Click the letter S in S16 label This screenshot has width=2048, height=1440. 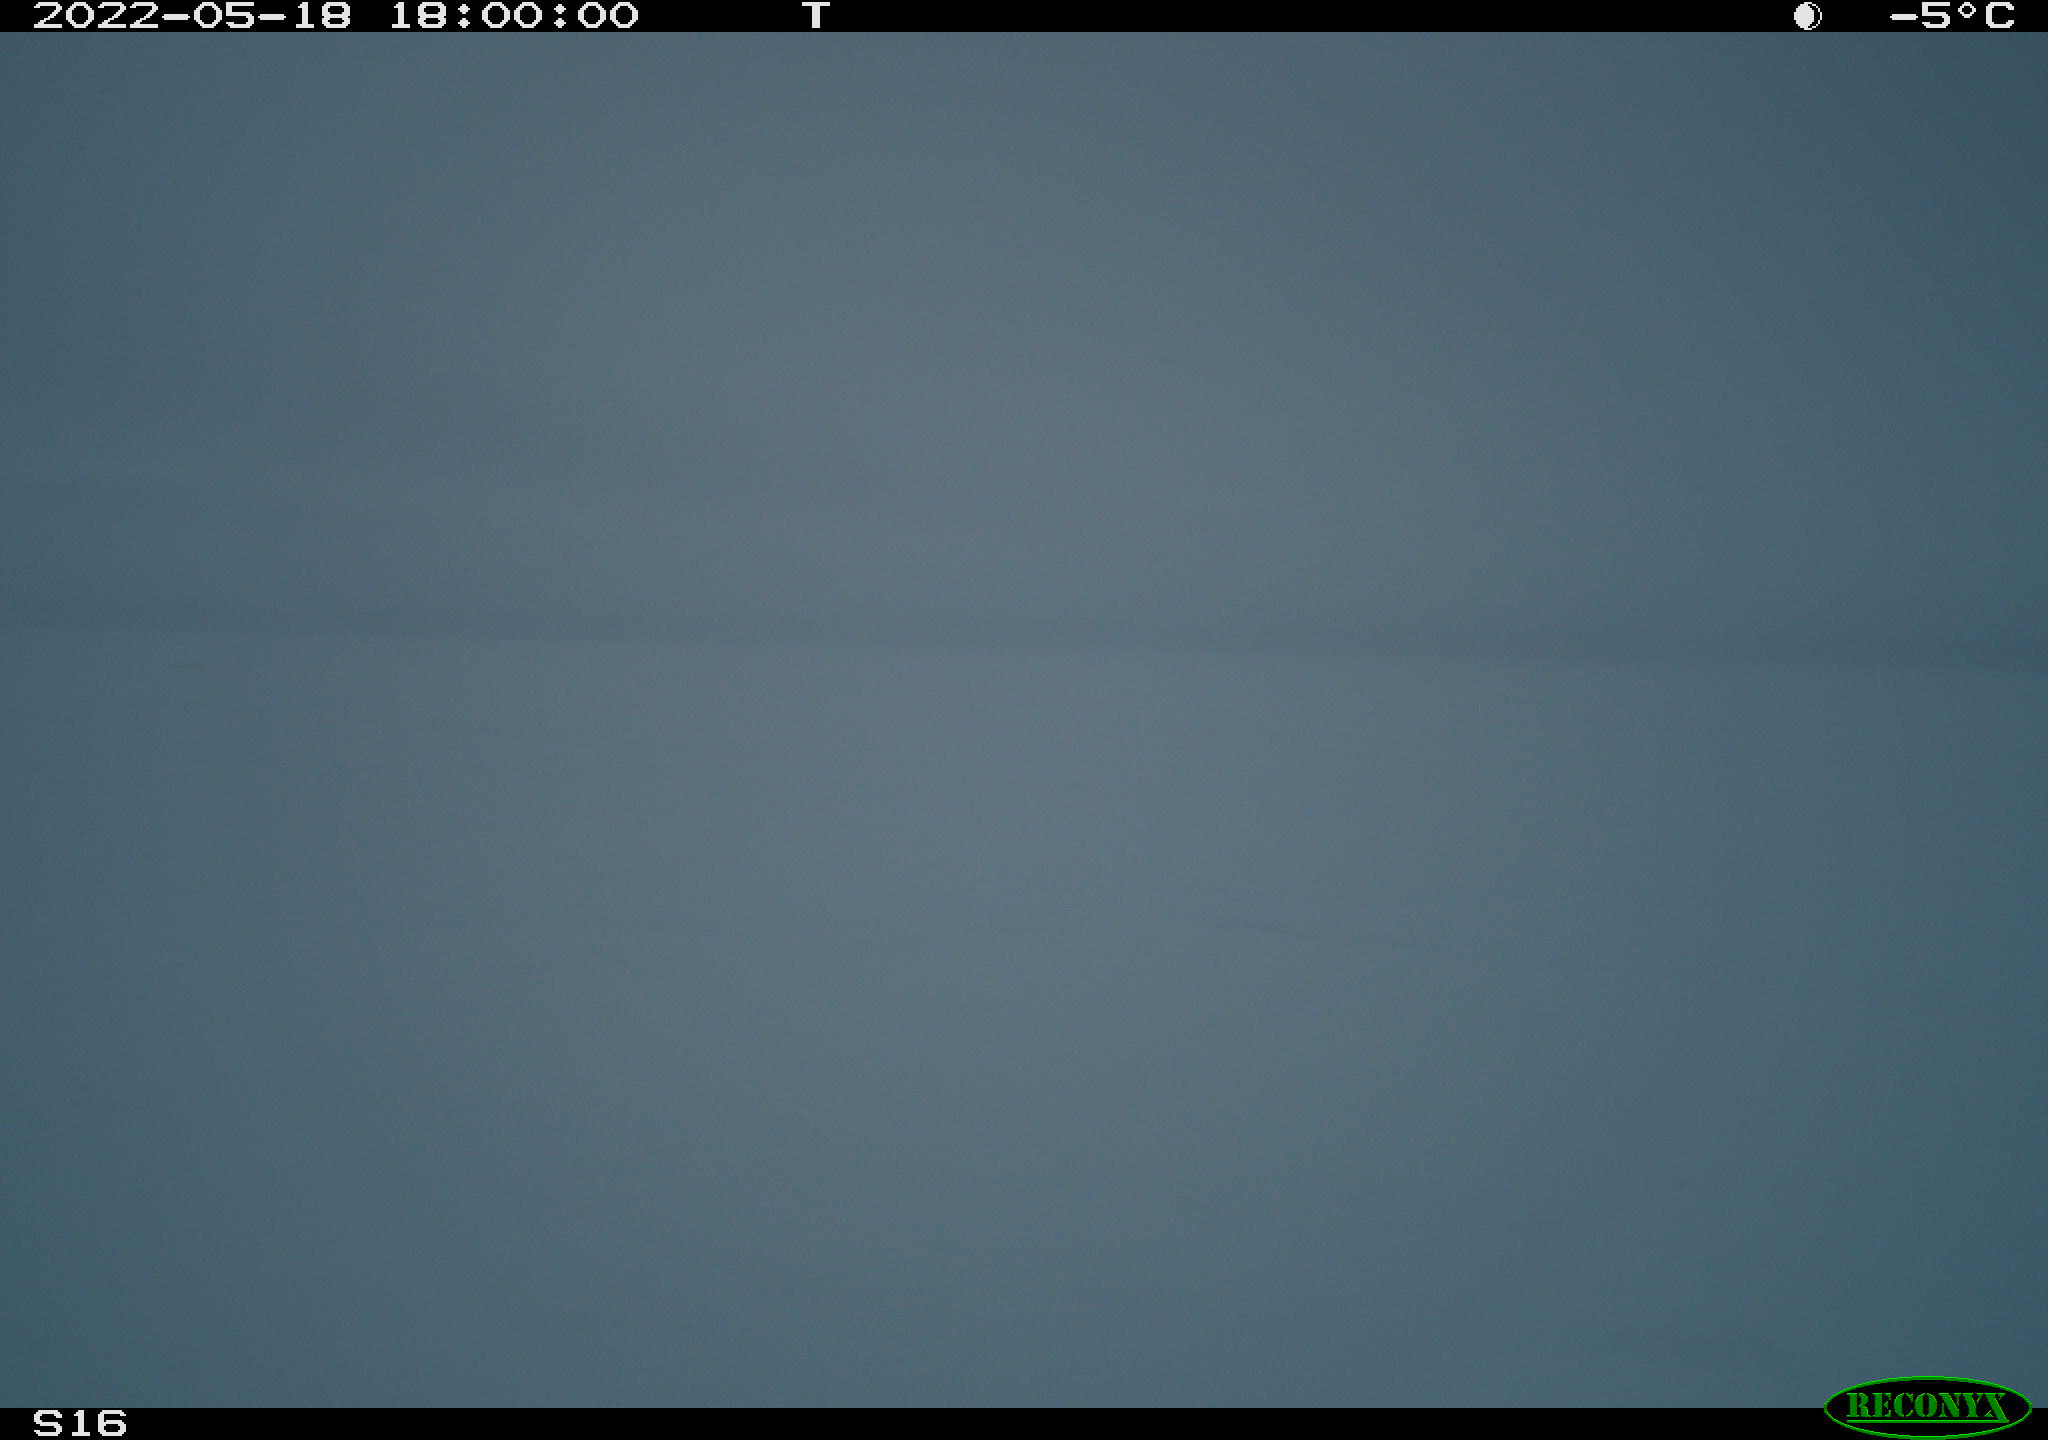[x=48, y=1423]
